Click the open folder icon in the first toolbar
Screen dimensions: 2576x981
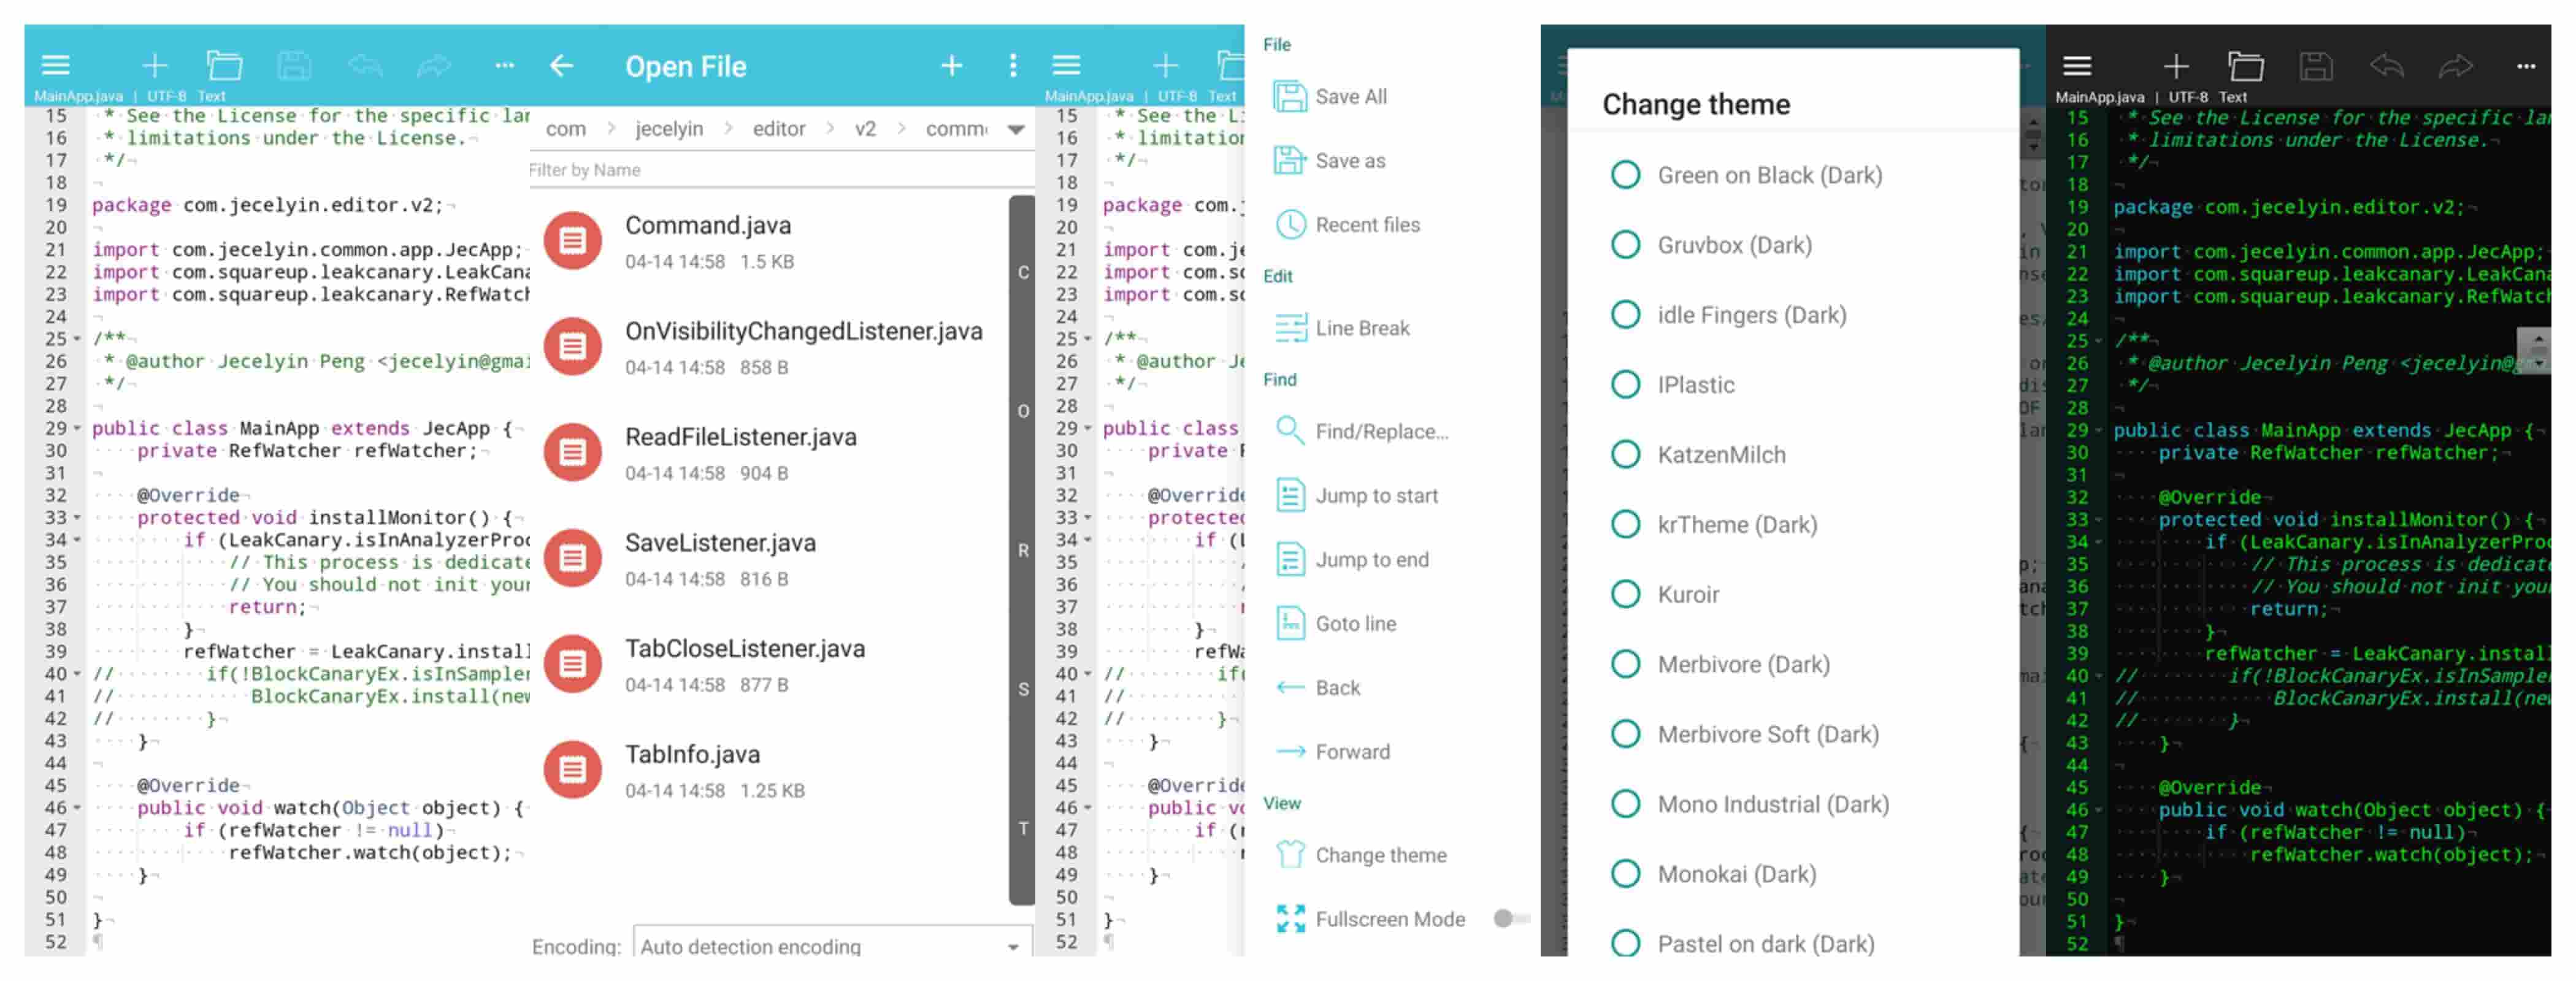pyautogui.click(x=224, y=66)
